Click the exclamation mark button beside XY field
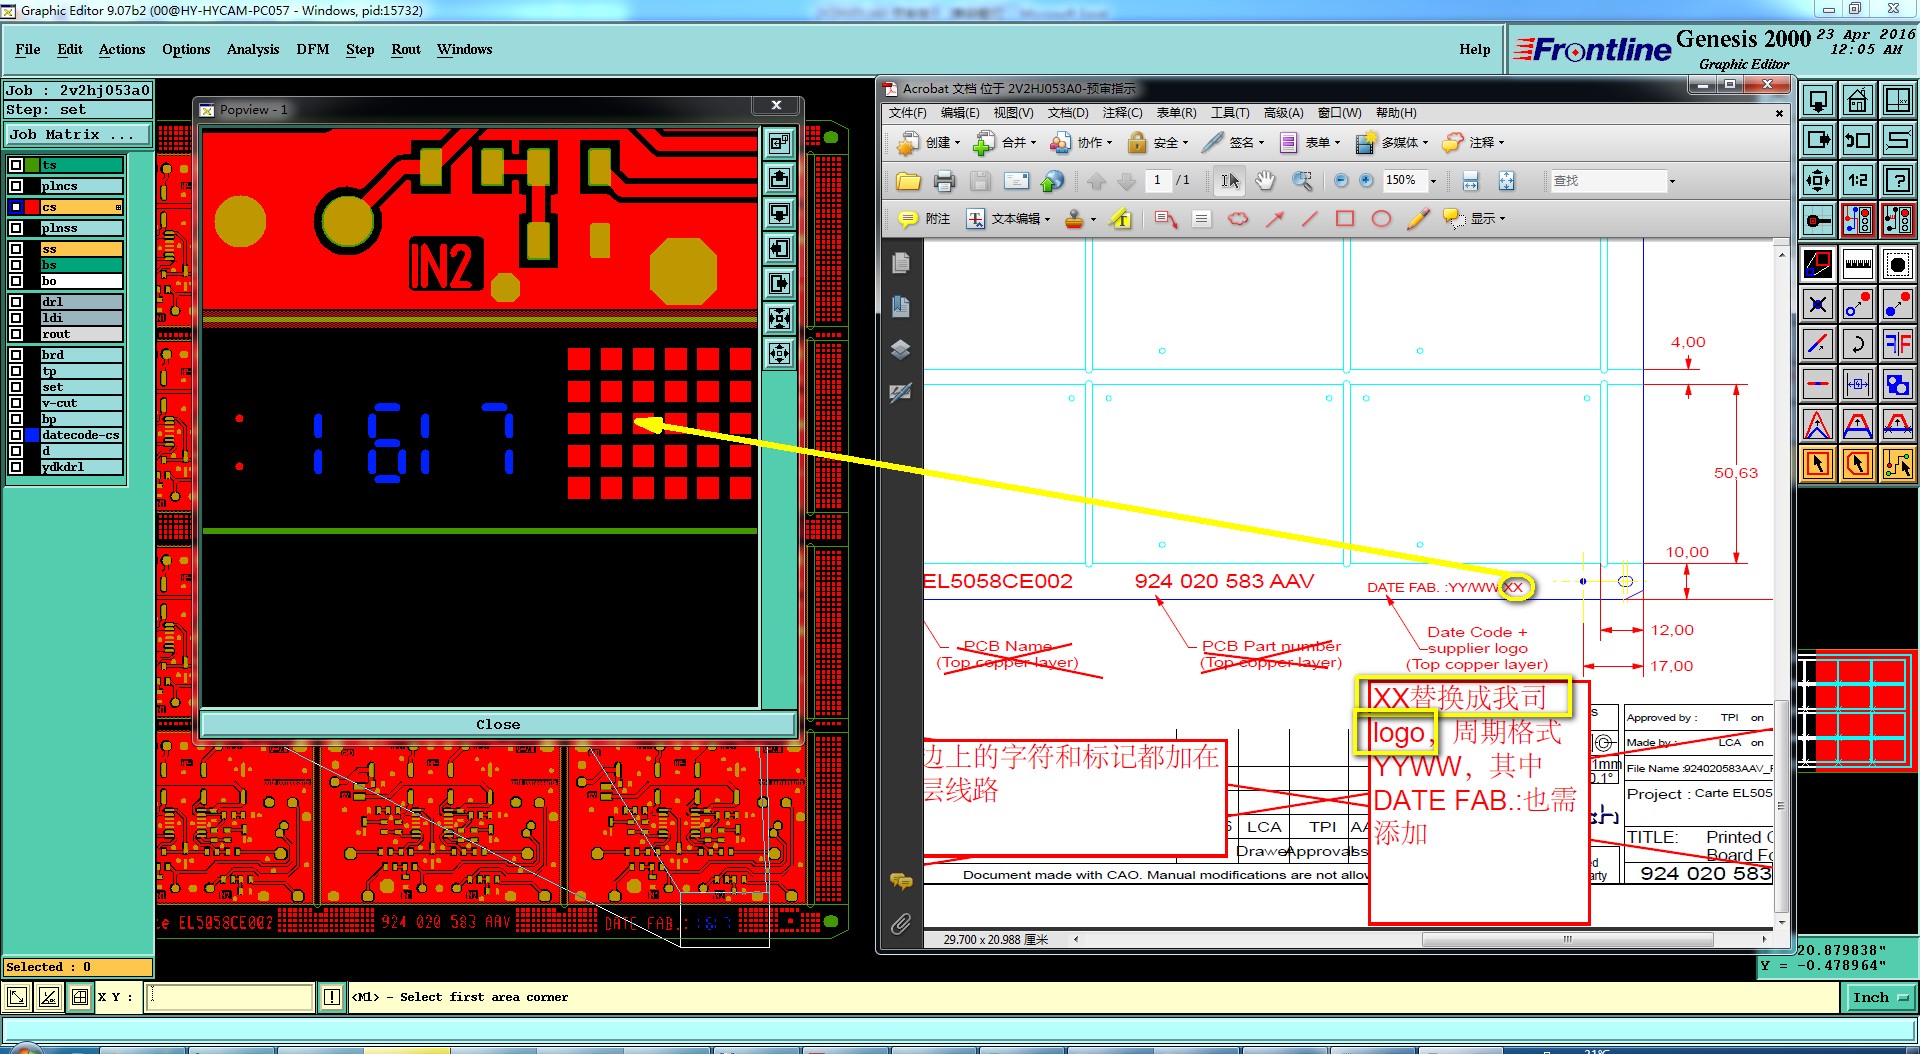1920x1054 pixels. click(x=331, y=997)
